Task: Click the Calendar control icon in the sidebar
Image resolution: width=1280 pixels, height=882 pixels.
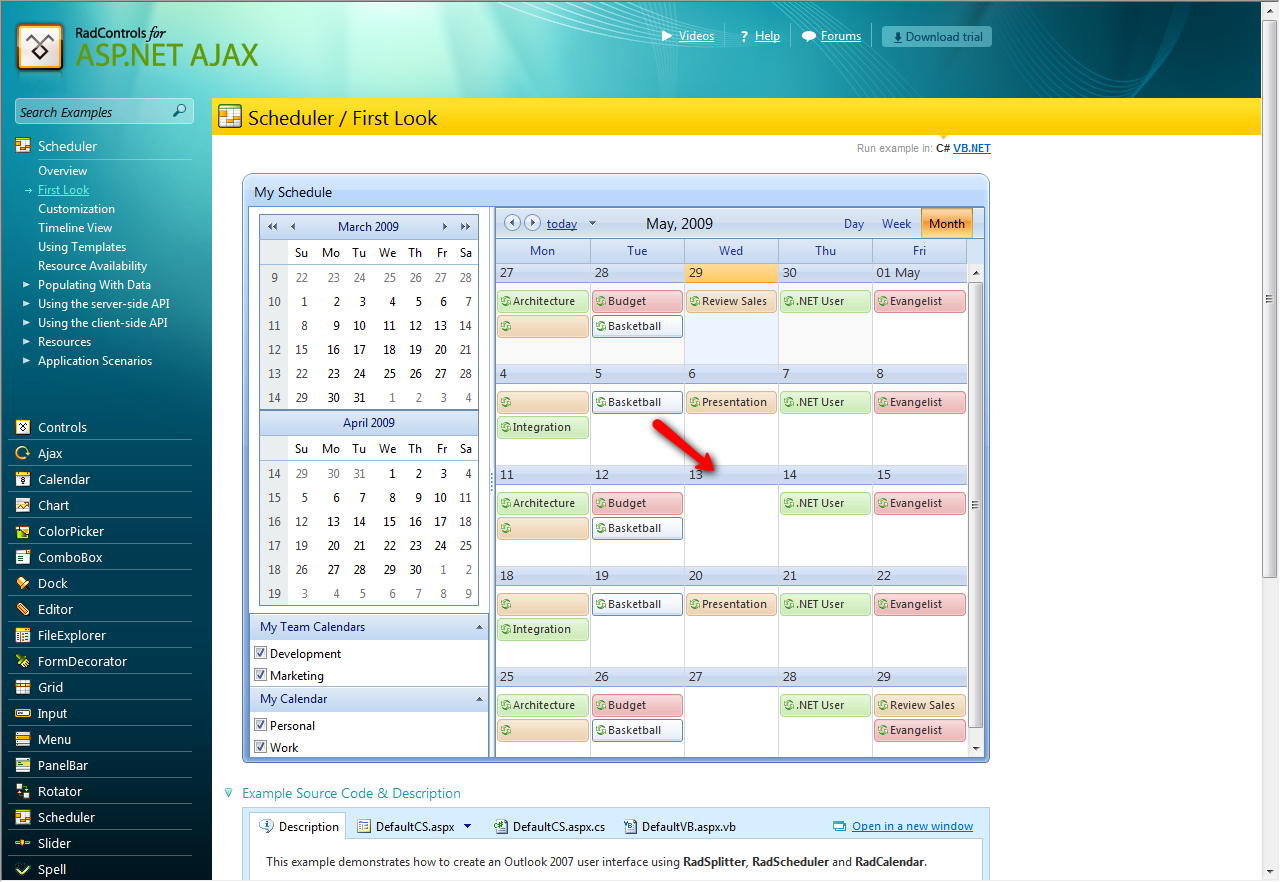Action: click(23, 479)
